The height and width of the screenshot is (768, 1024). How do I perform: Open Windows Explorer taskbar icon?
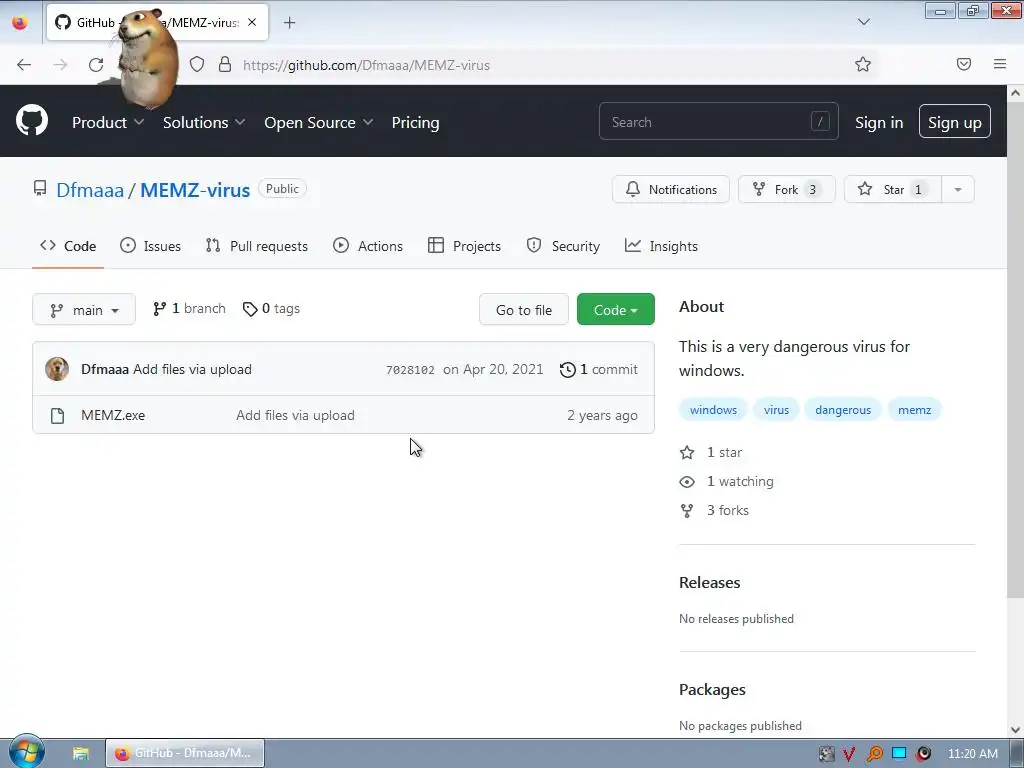click(80, 754)
